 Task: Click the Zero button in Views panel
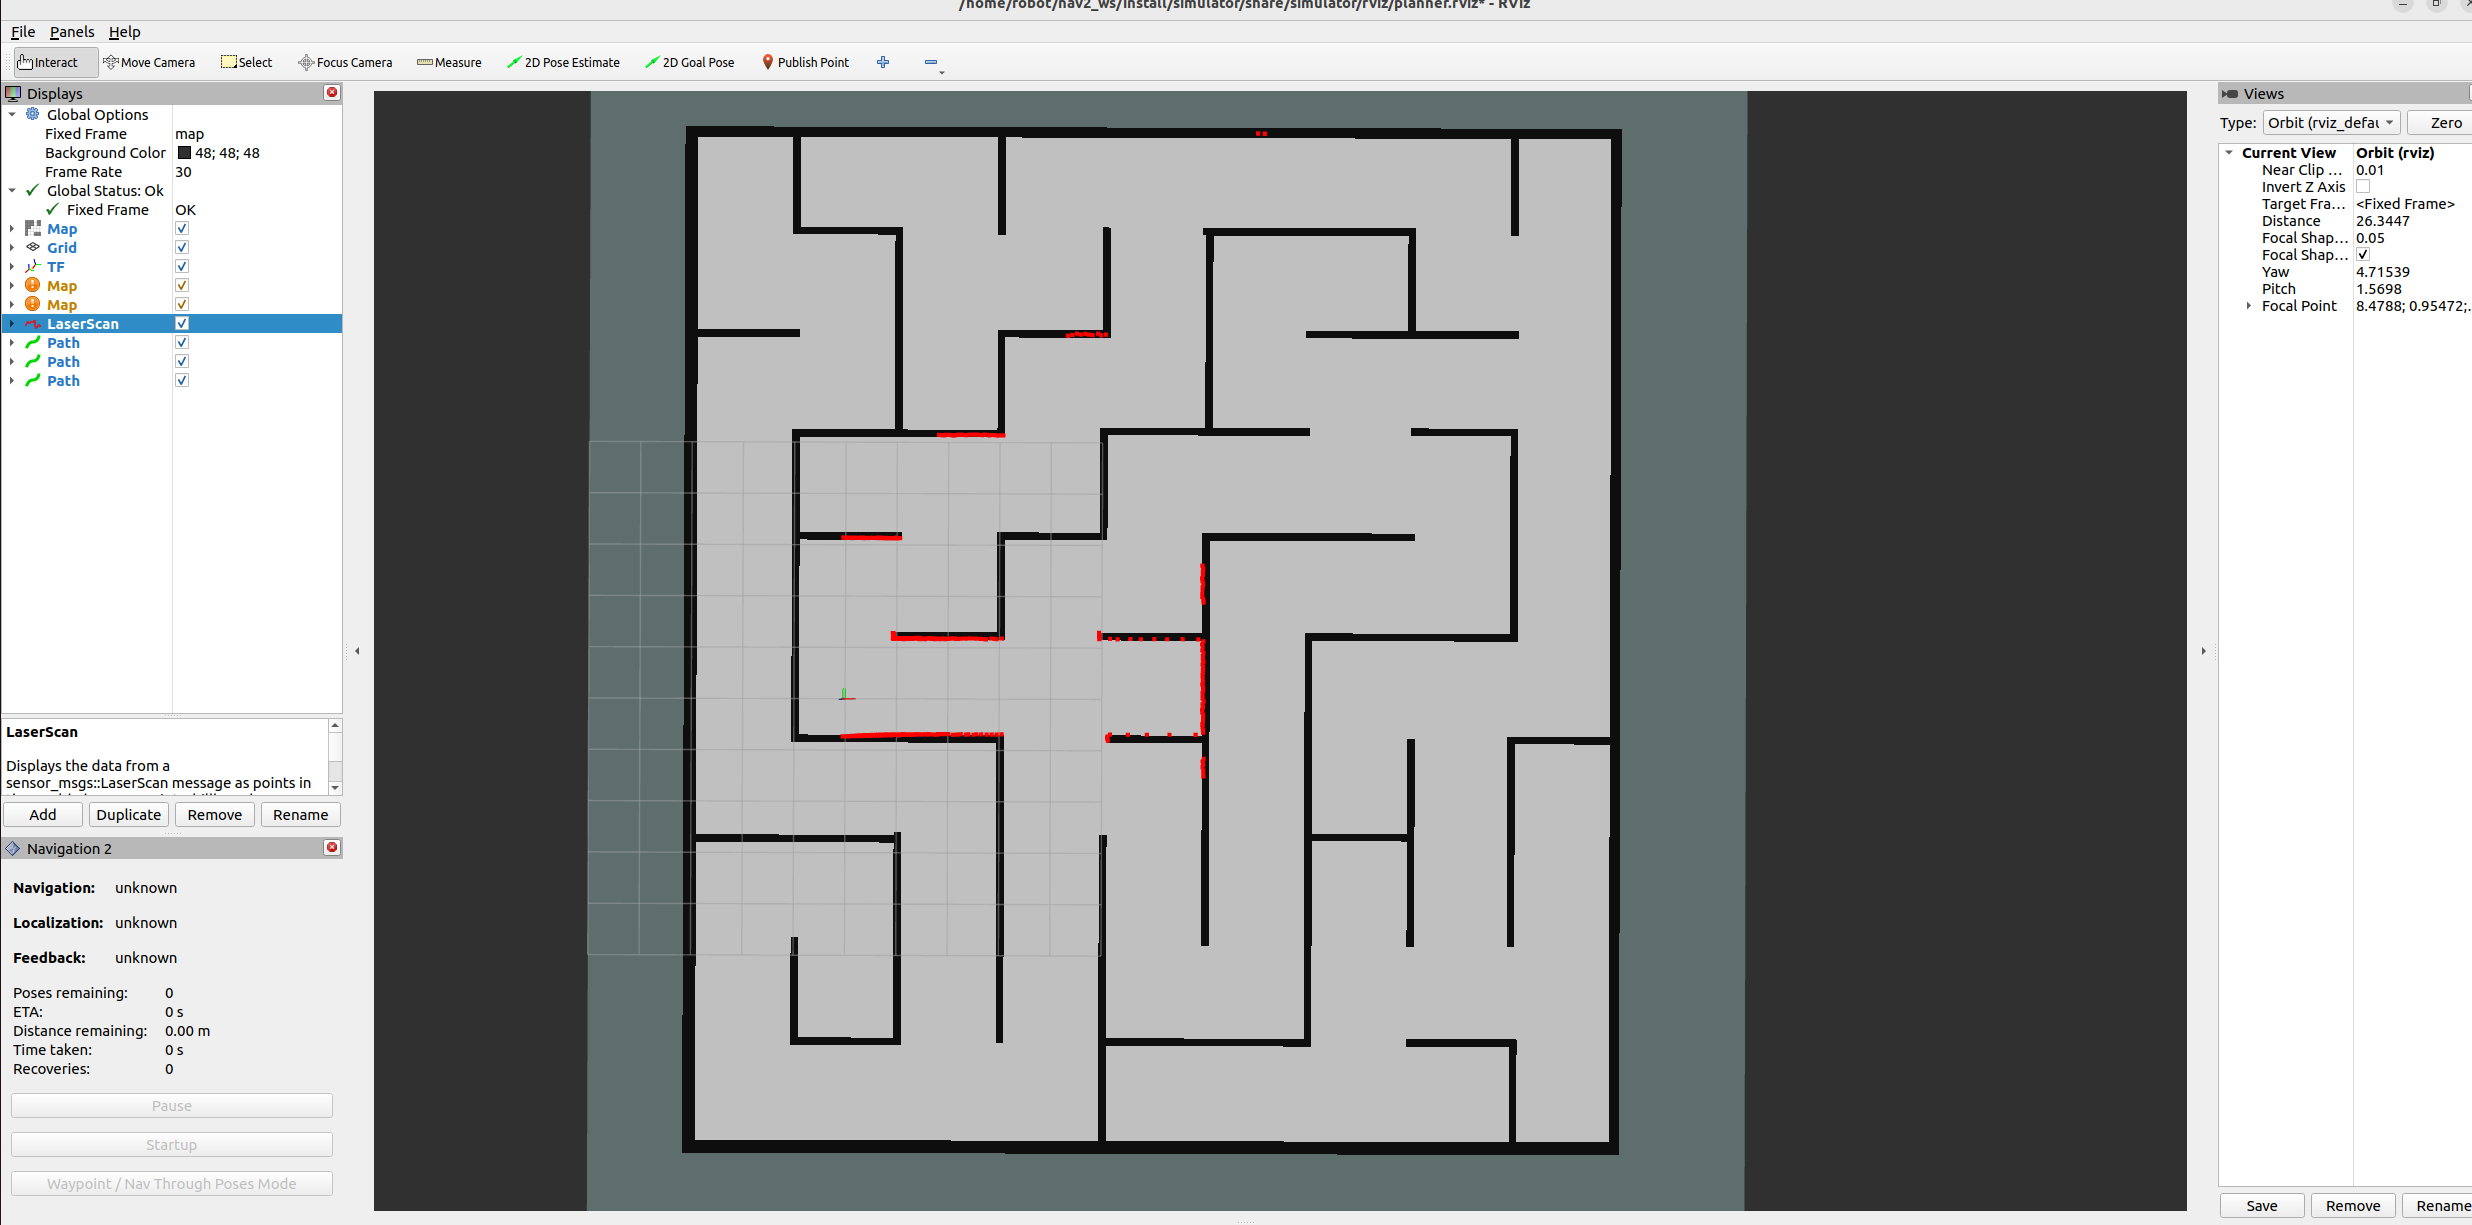coord(2444,122)
